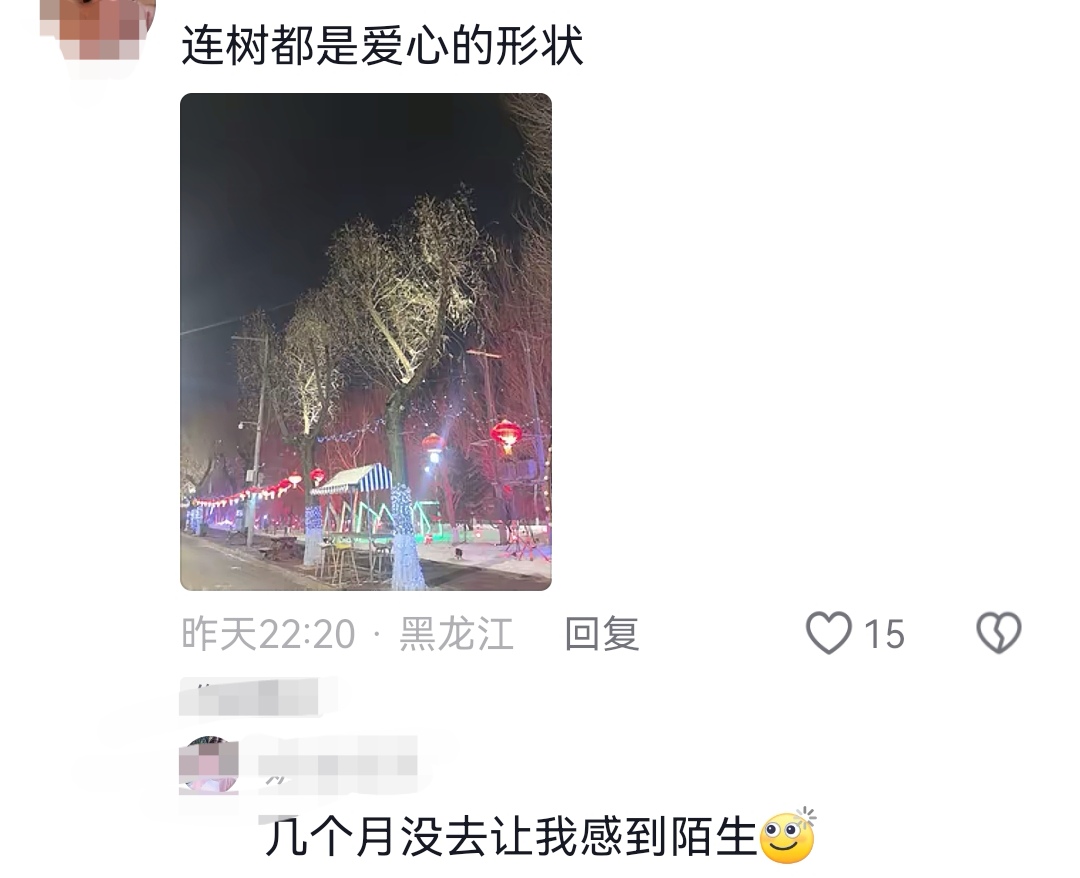1080x878 pixels.
Task: Tap the comment text 连树都是爱心的形状
Action: pyautogui.click(x=382, y=46)
